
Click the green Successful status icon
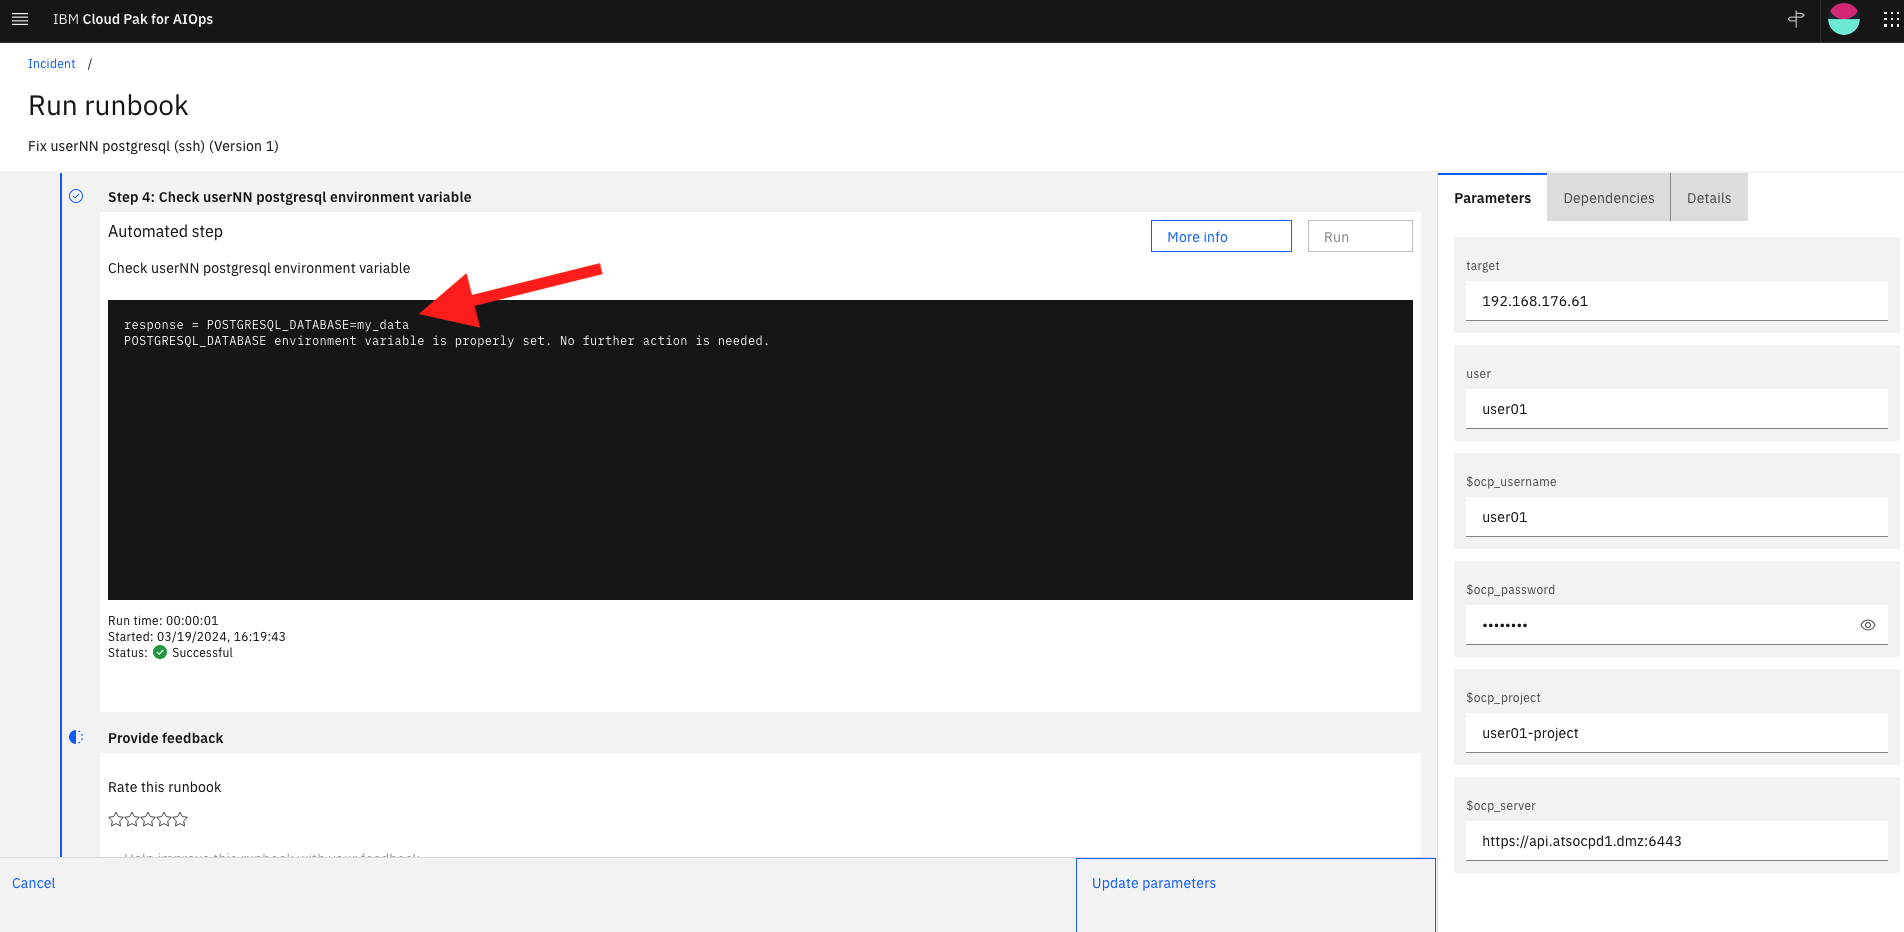point(160,652)
